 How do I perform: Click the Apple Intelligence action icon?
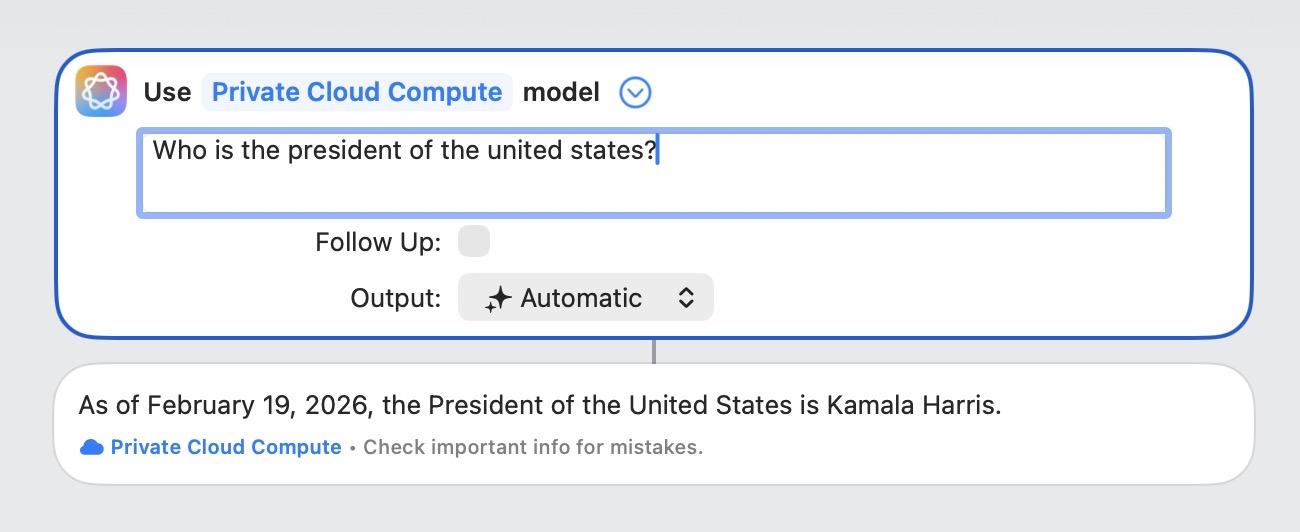click(x=101, y=92)
